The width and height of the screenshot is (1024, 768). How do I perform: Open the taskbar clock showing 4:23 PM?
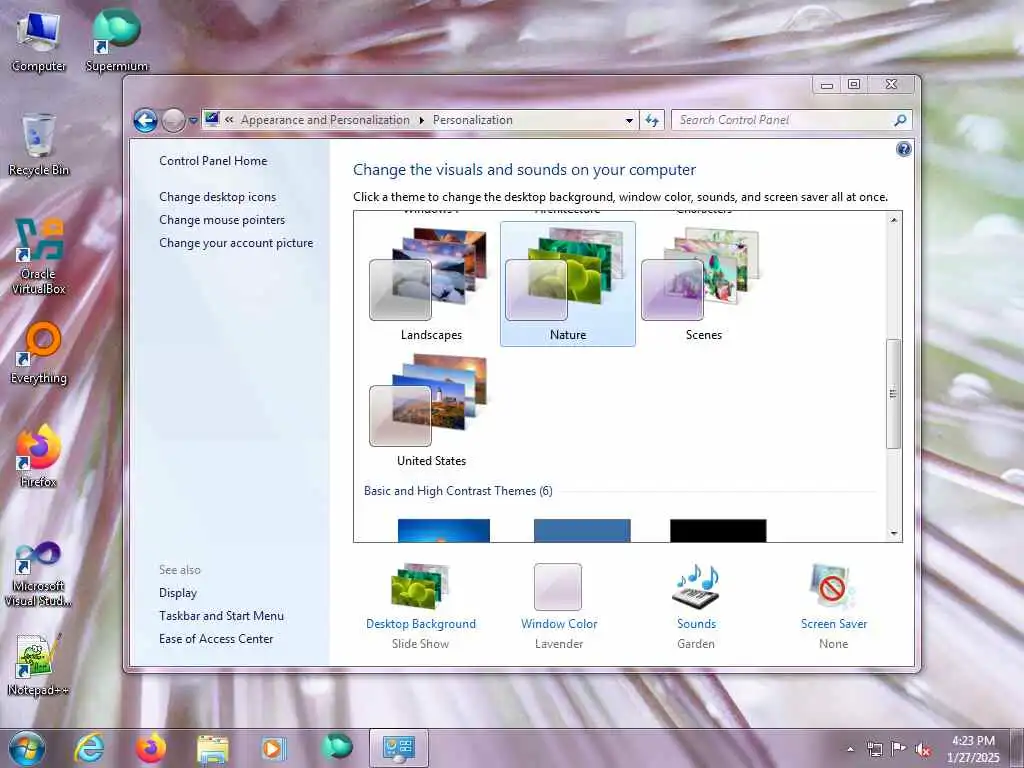point(973,748)
